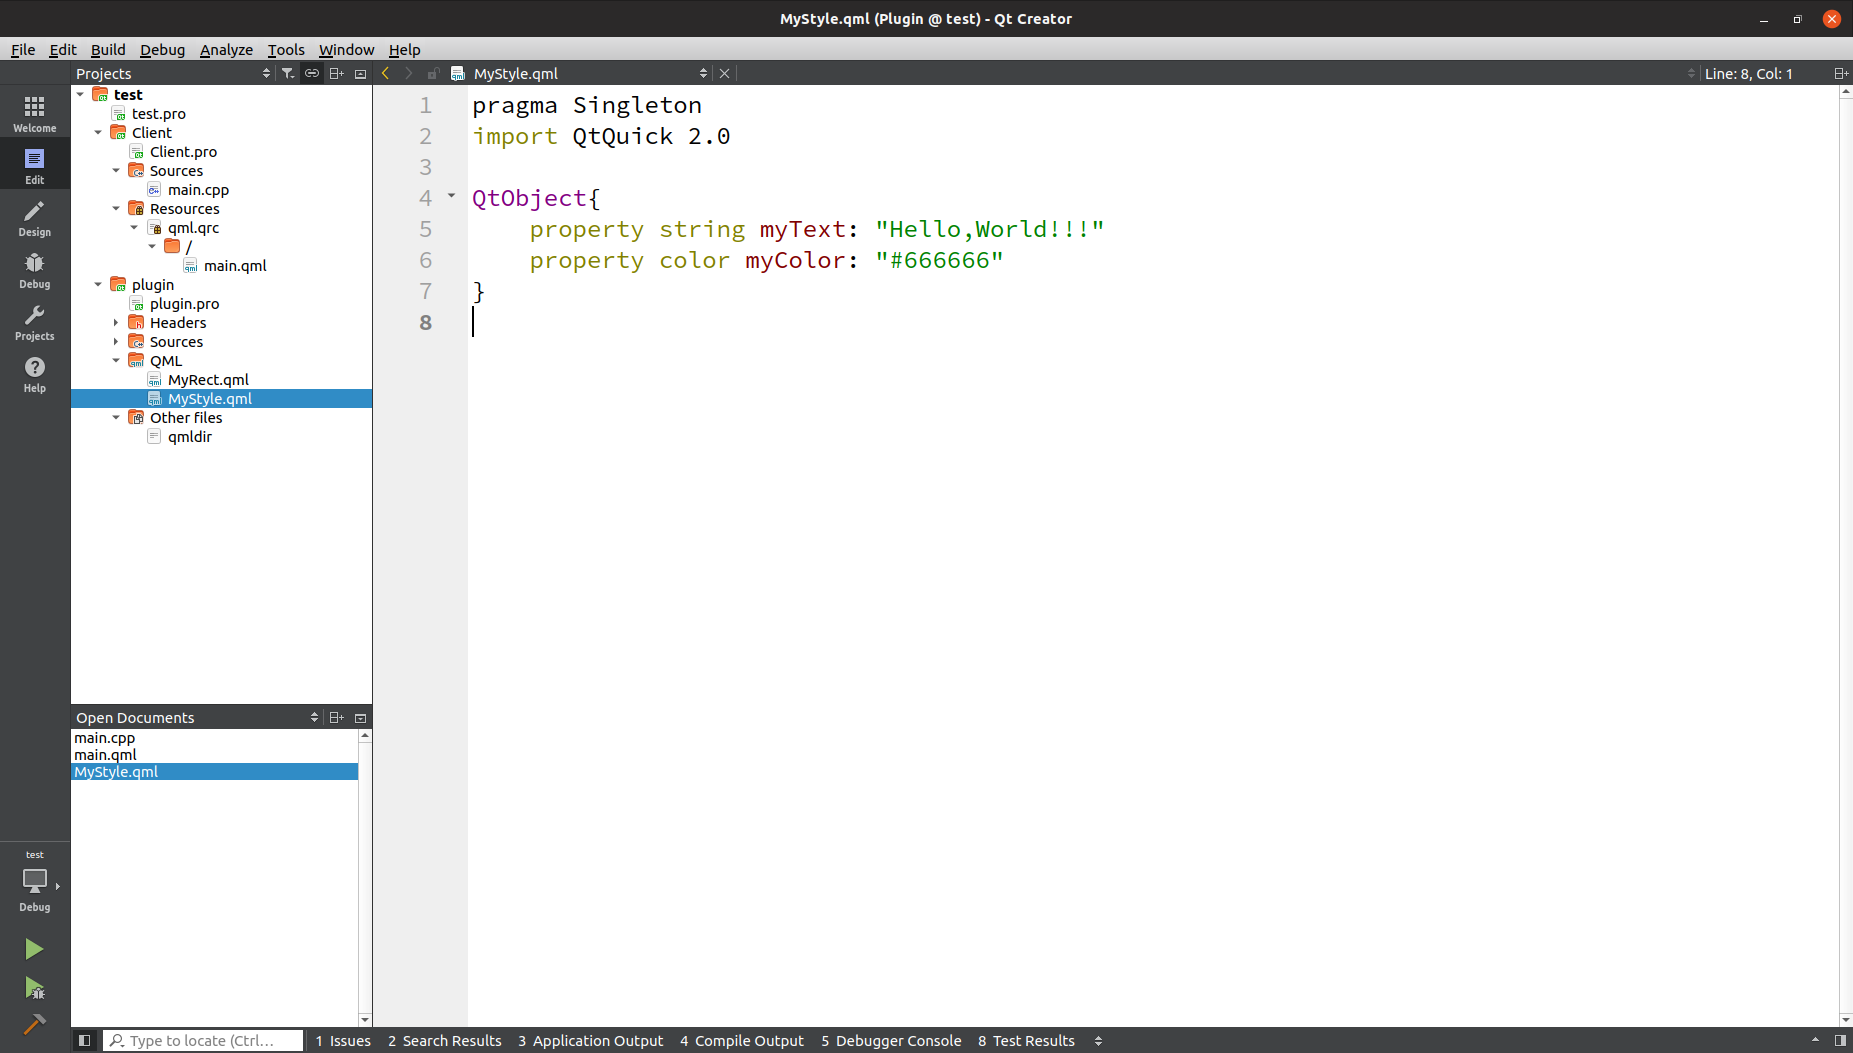
Task: Click the Type to locate search field
Action: pyautogui.click(x=202, y=1040)
